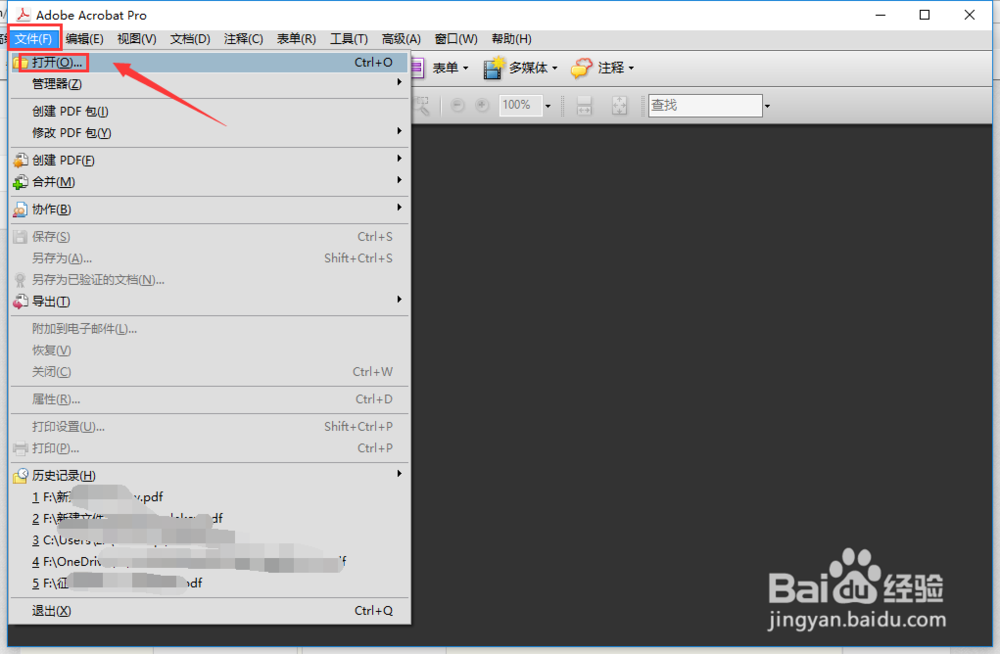Screen dimensions: 1000x654
Task: Click the disabled 保存(S) floppy icon
Action: pyautogui.click(x=20, y=237)
